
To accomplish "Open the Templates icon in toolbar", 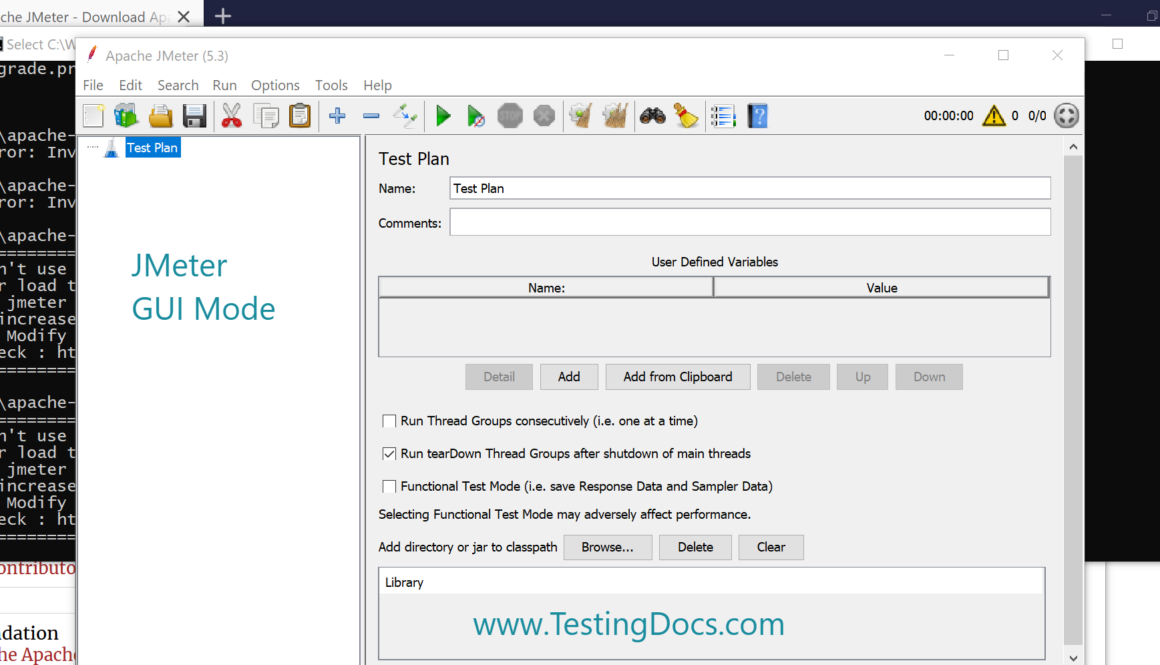I will coord(126,116).
